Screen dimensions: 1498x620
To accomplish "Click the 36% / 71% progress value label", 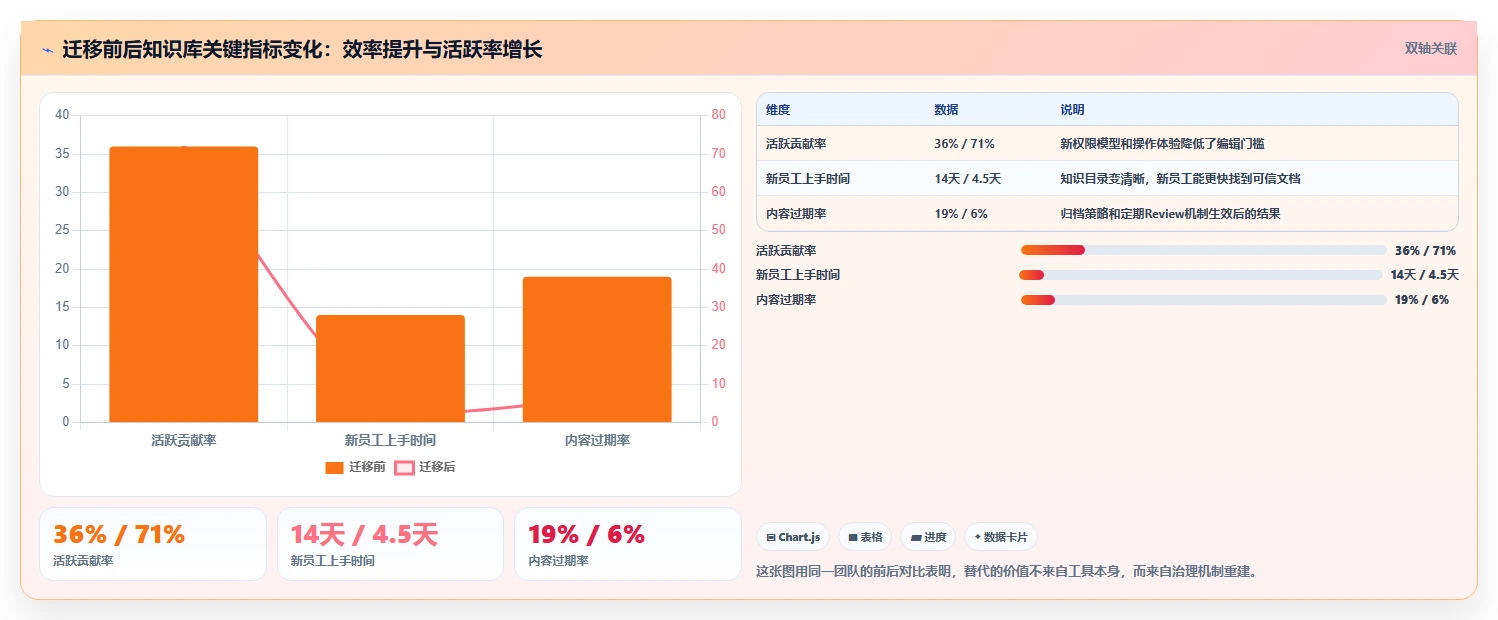I will point(1425,251).
